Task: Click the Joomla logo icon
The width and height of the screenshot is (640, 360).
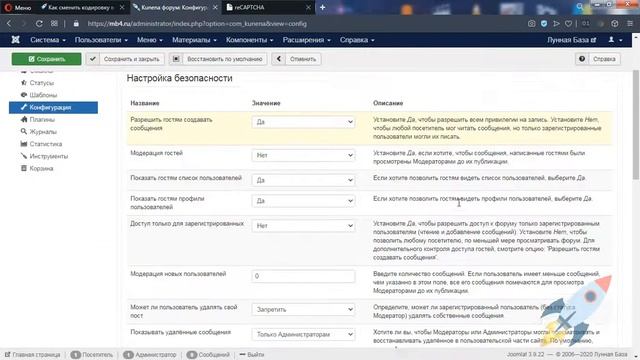Action: [16, 40]
